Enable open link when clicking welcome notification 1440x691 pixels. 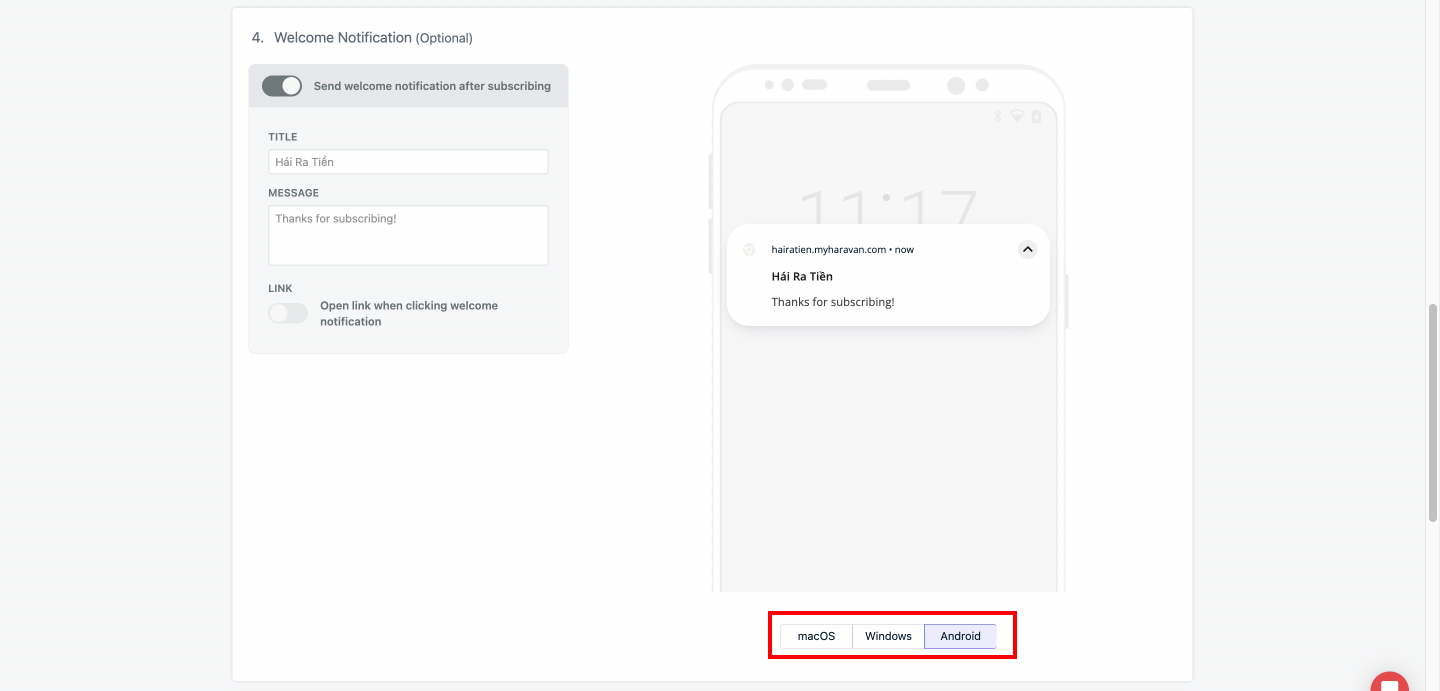288,313
